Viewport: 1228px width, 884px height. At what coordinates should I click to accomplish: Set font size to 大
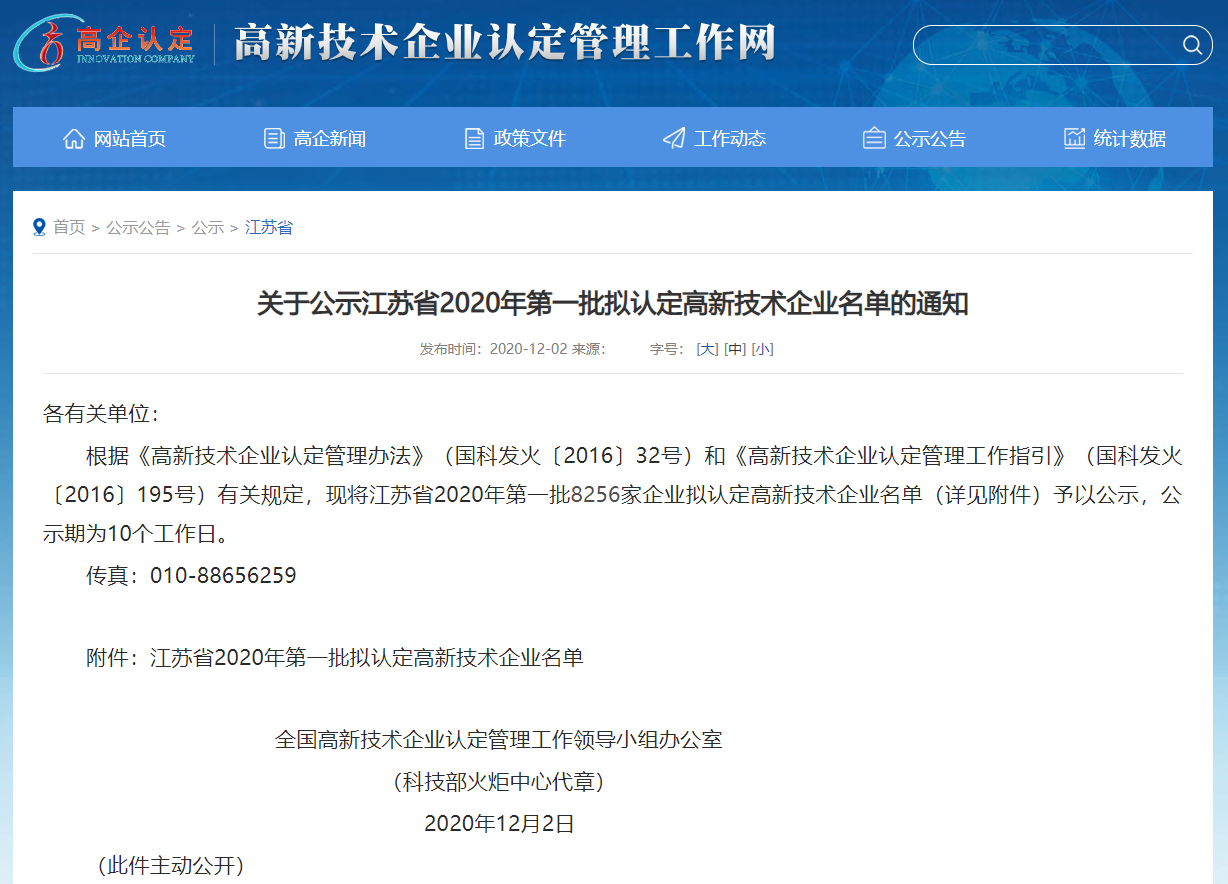707,349
